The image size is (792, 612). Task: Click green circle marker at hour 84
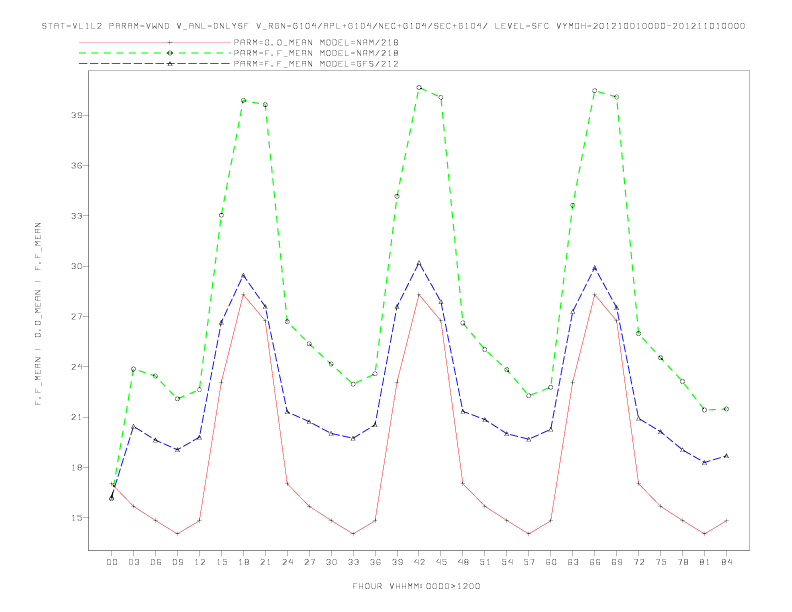coord(726,409)
